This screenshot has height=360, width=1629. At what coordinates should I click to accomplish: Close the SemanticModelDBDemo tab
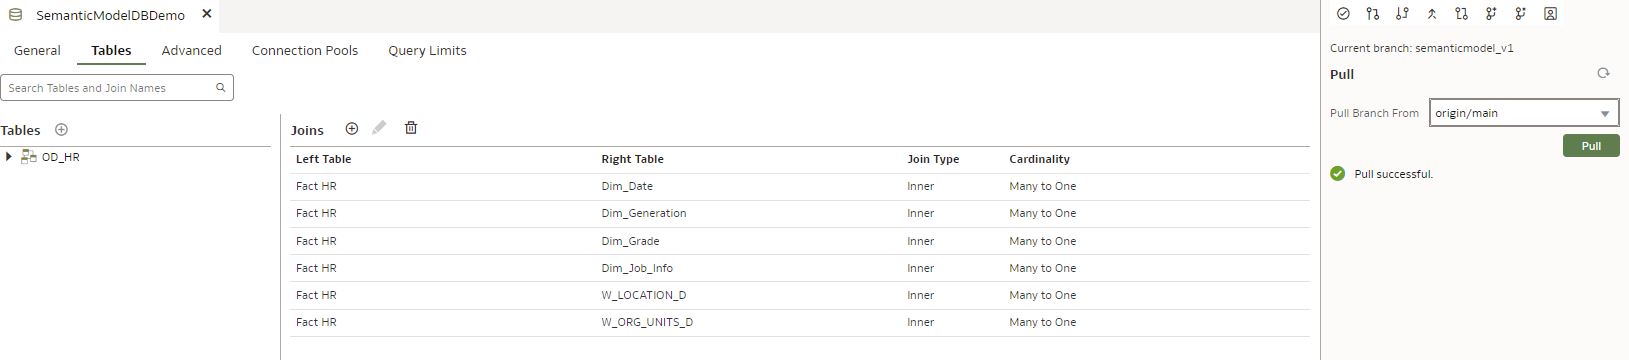point(207,15)
